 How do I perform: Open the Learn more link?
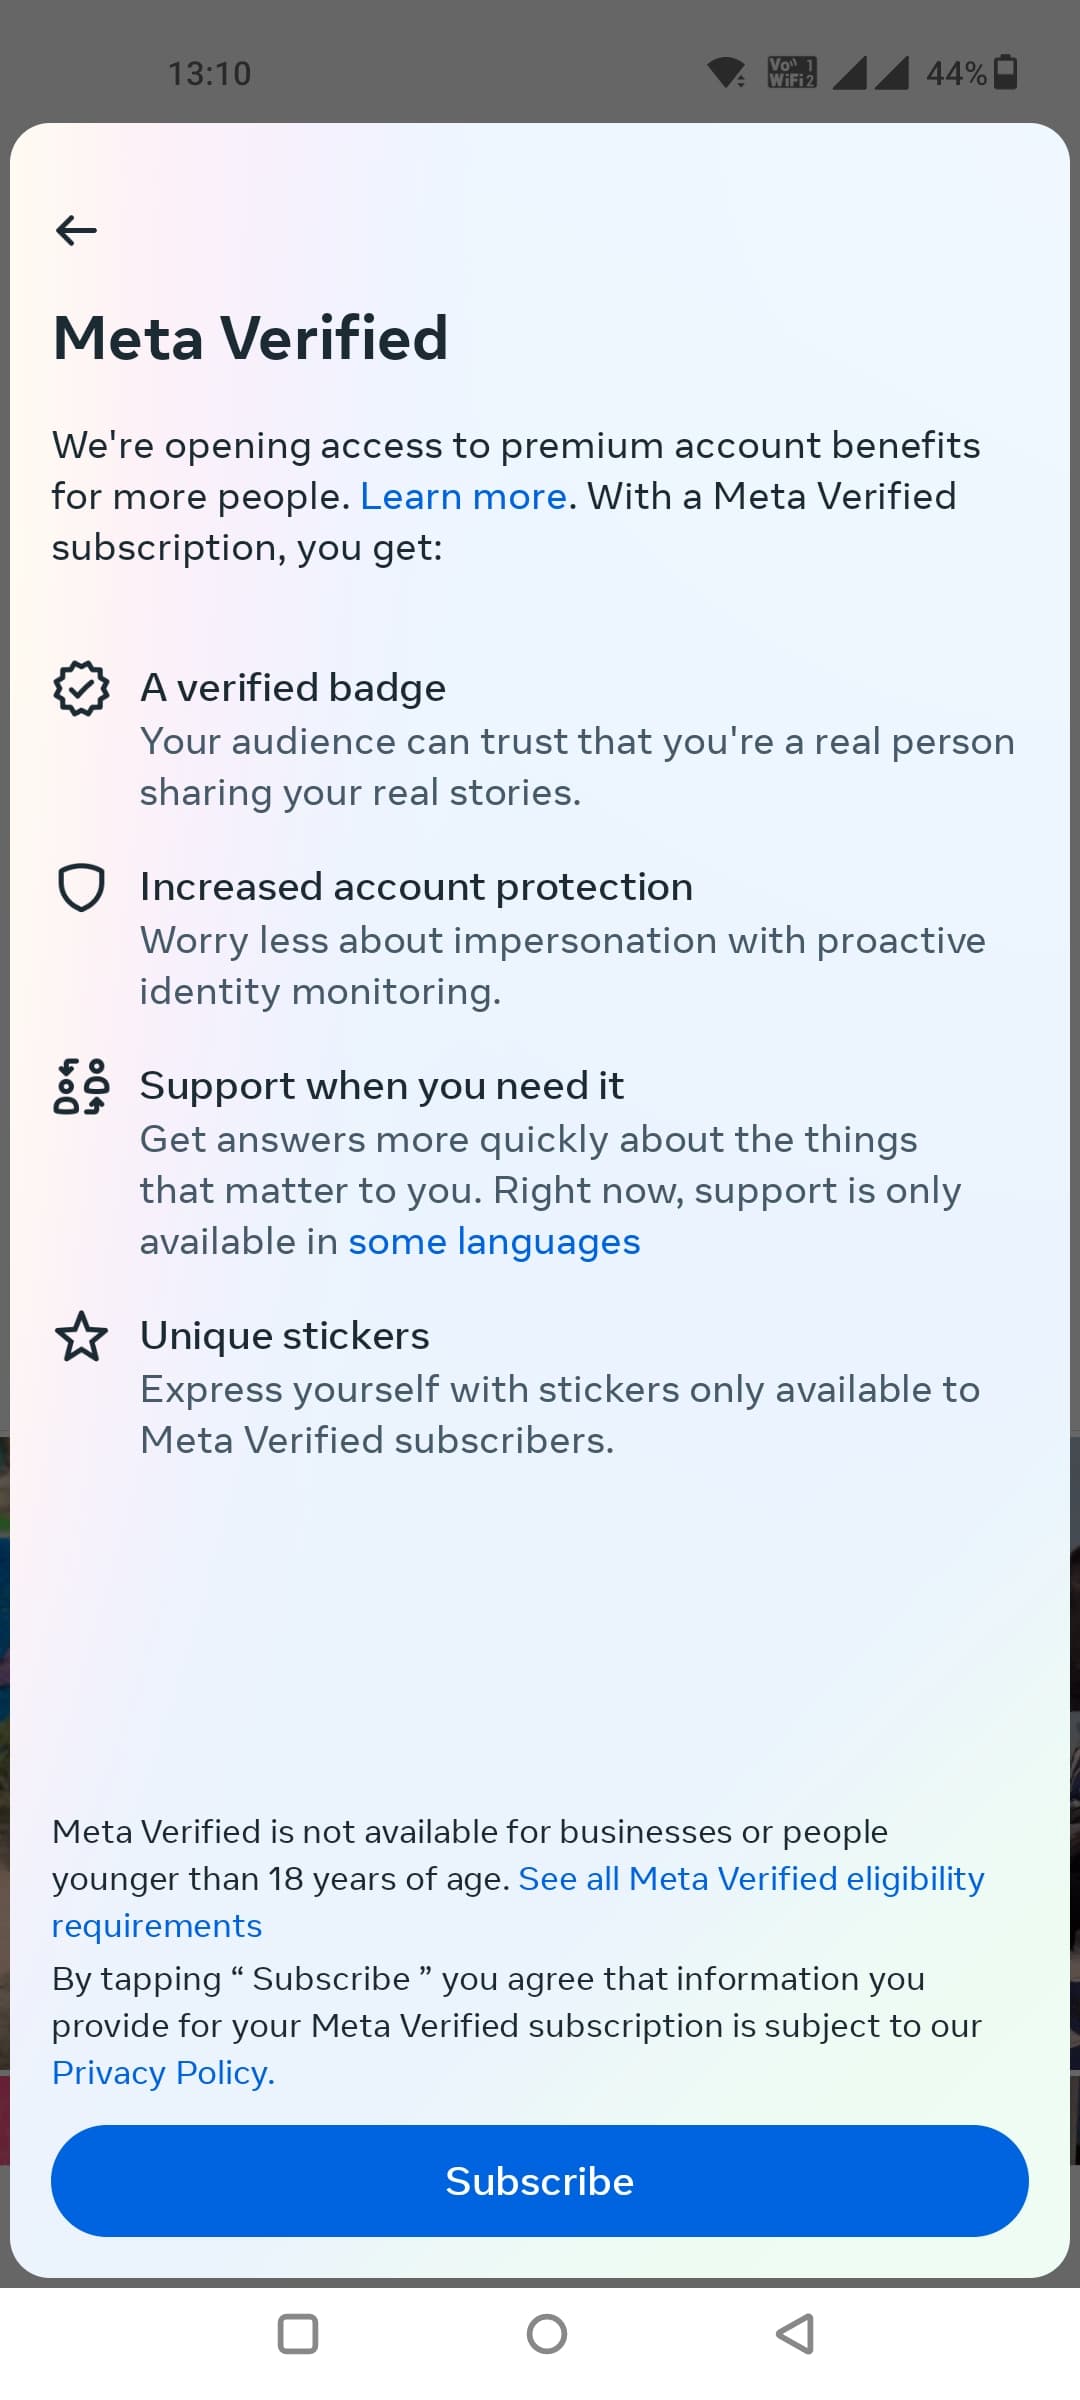tap(463, 496)
